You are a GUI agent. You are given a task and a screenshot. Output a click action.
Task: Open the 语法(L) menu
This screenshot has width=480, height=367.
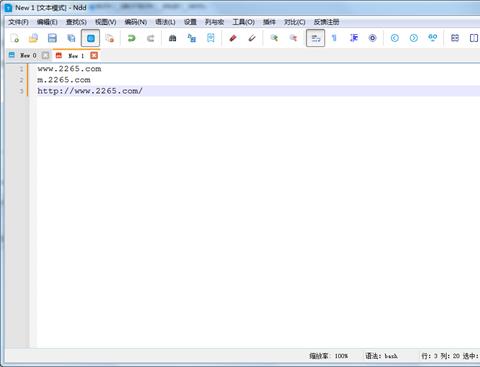click(x=165, y=22)
